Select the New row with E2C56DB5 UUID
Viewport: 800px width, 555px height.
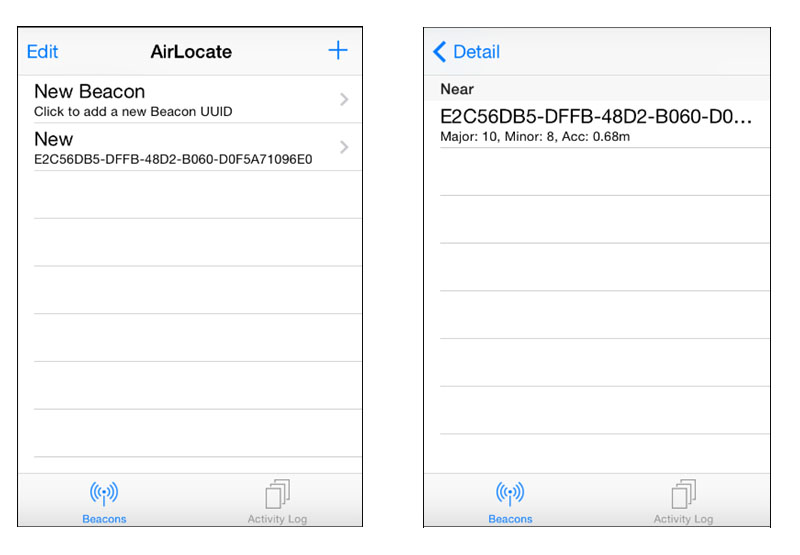tap(190, 147)
